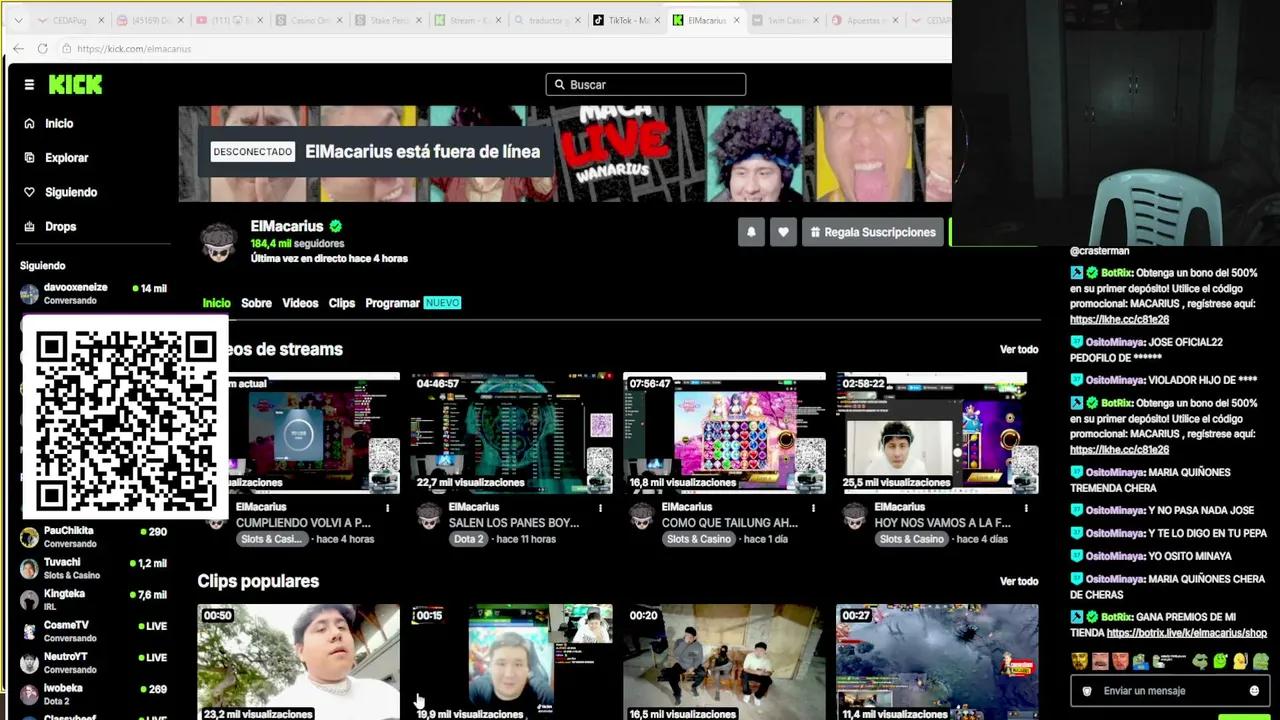Open the browser tab search dropdown chevron

[17, 20]
